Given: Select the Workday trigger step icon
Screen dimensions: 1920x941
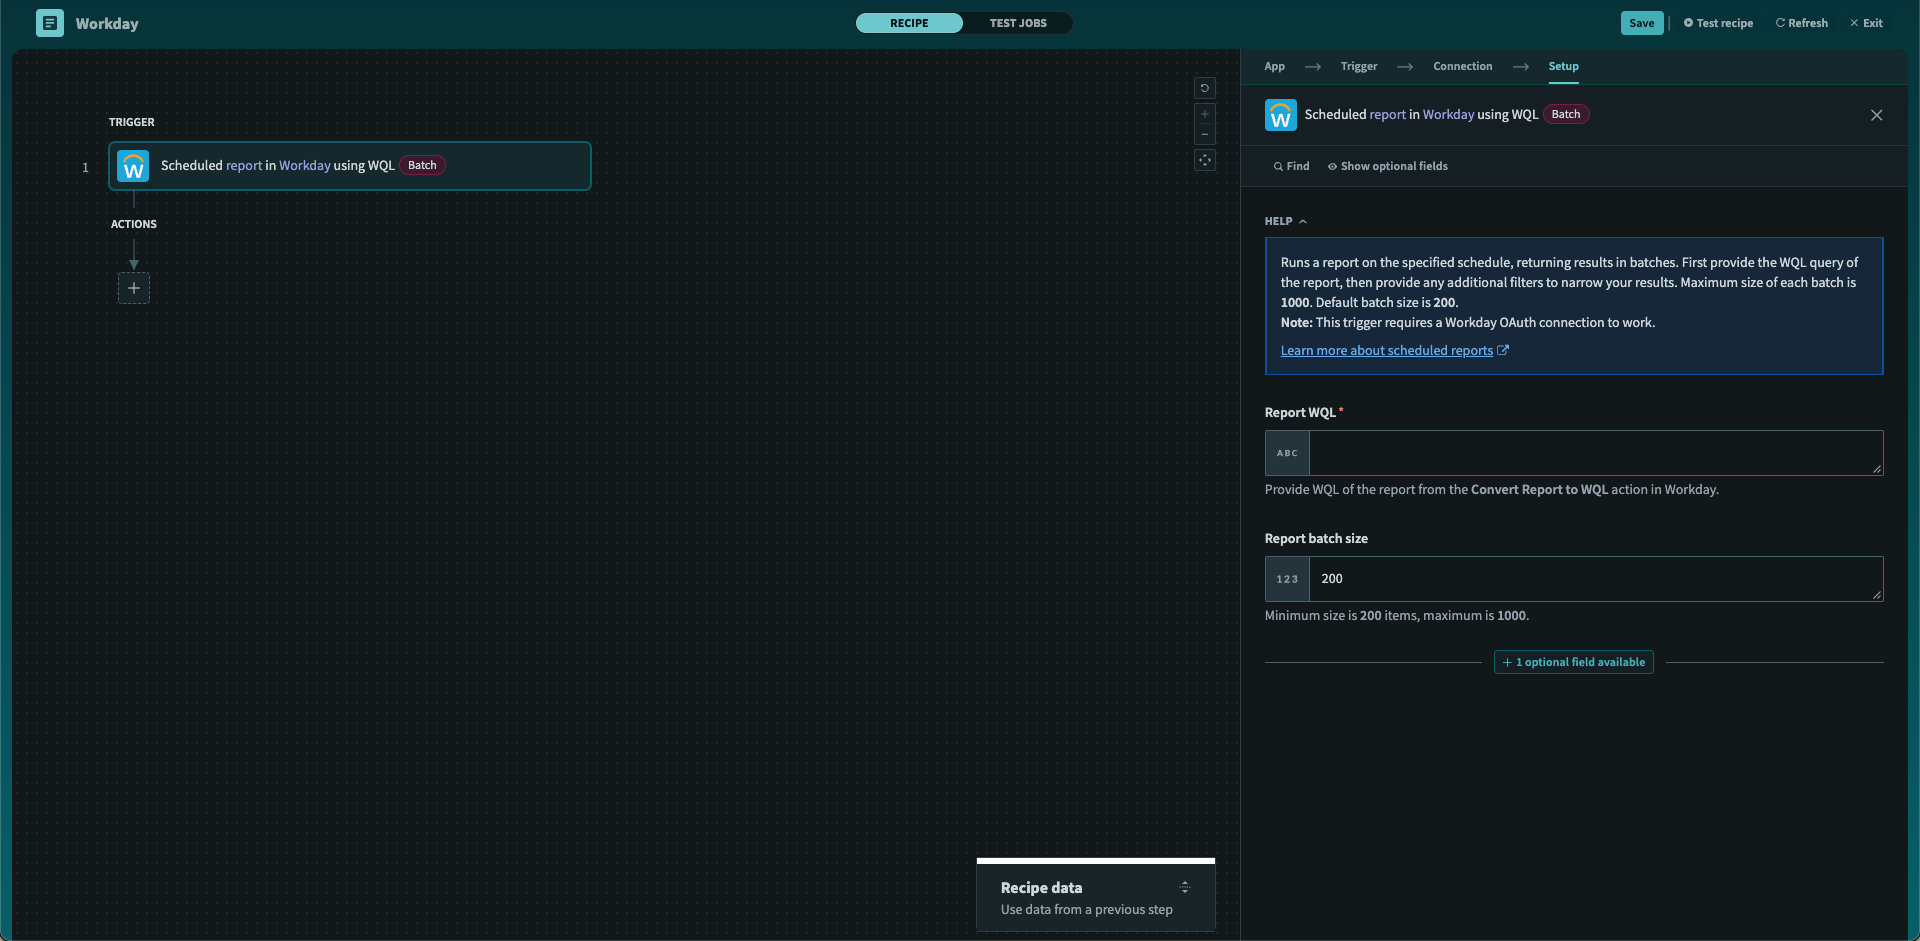Looking at the screenshot, I should 133,166.
